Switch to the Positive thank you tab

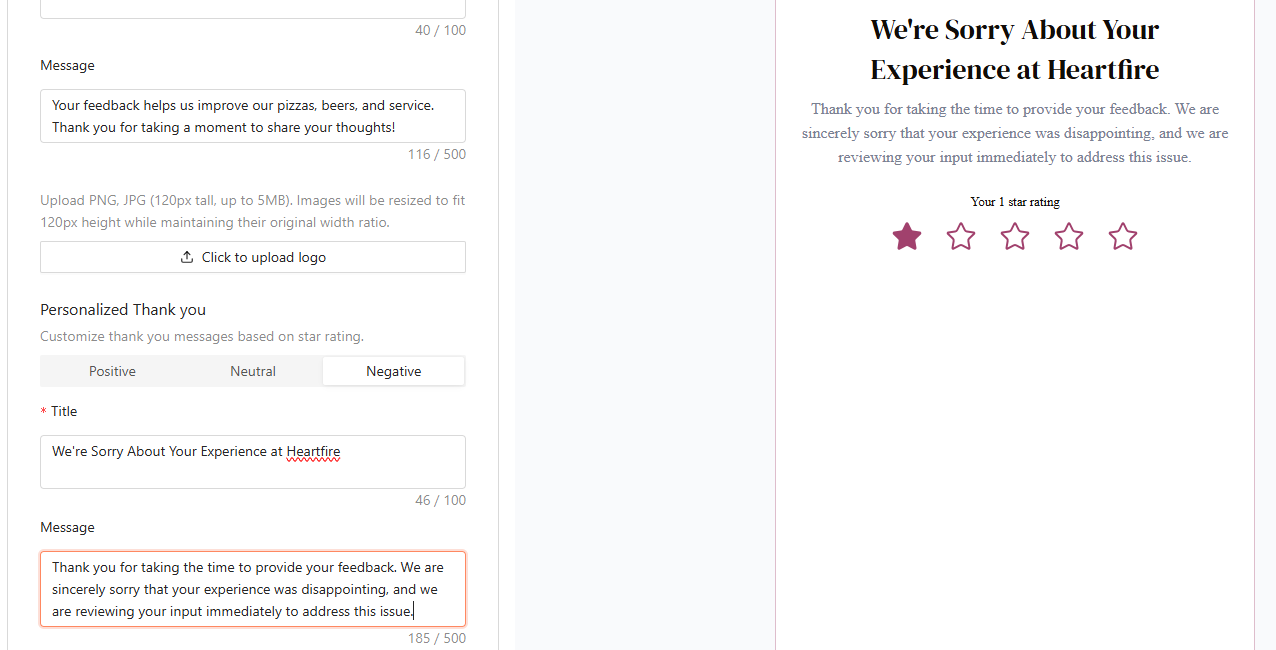click(112, 371)
